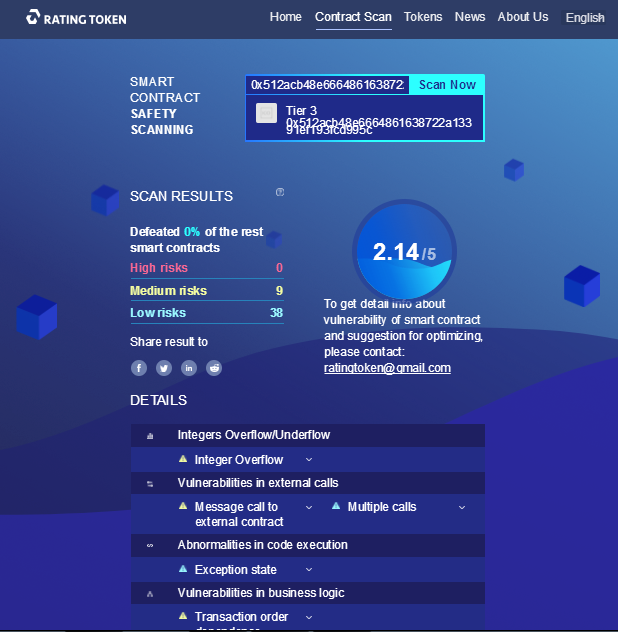Image resolution: width=618 pixels, height=632 pixels.
Task: Click the Abnormalities in code execution header
Action: [308, 545]
